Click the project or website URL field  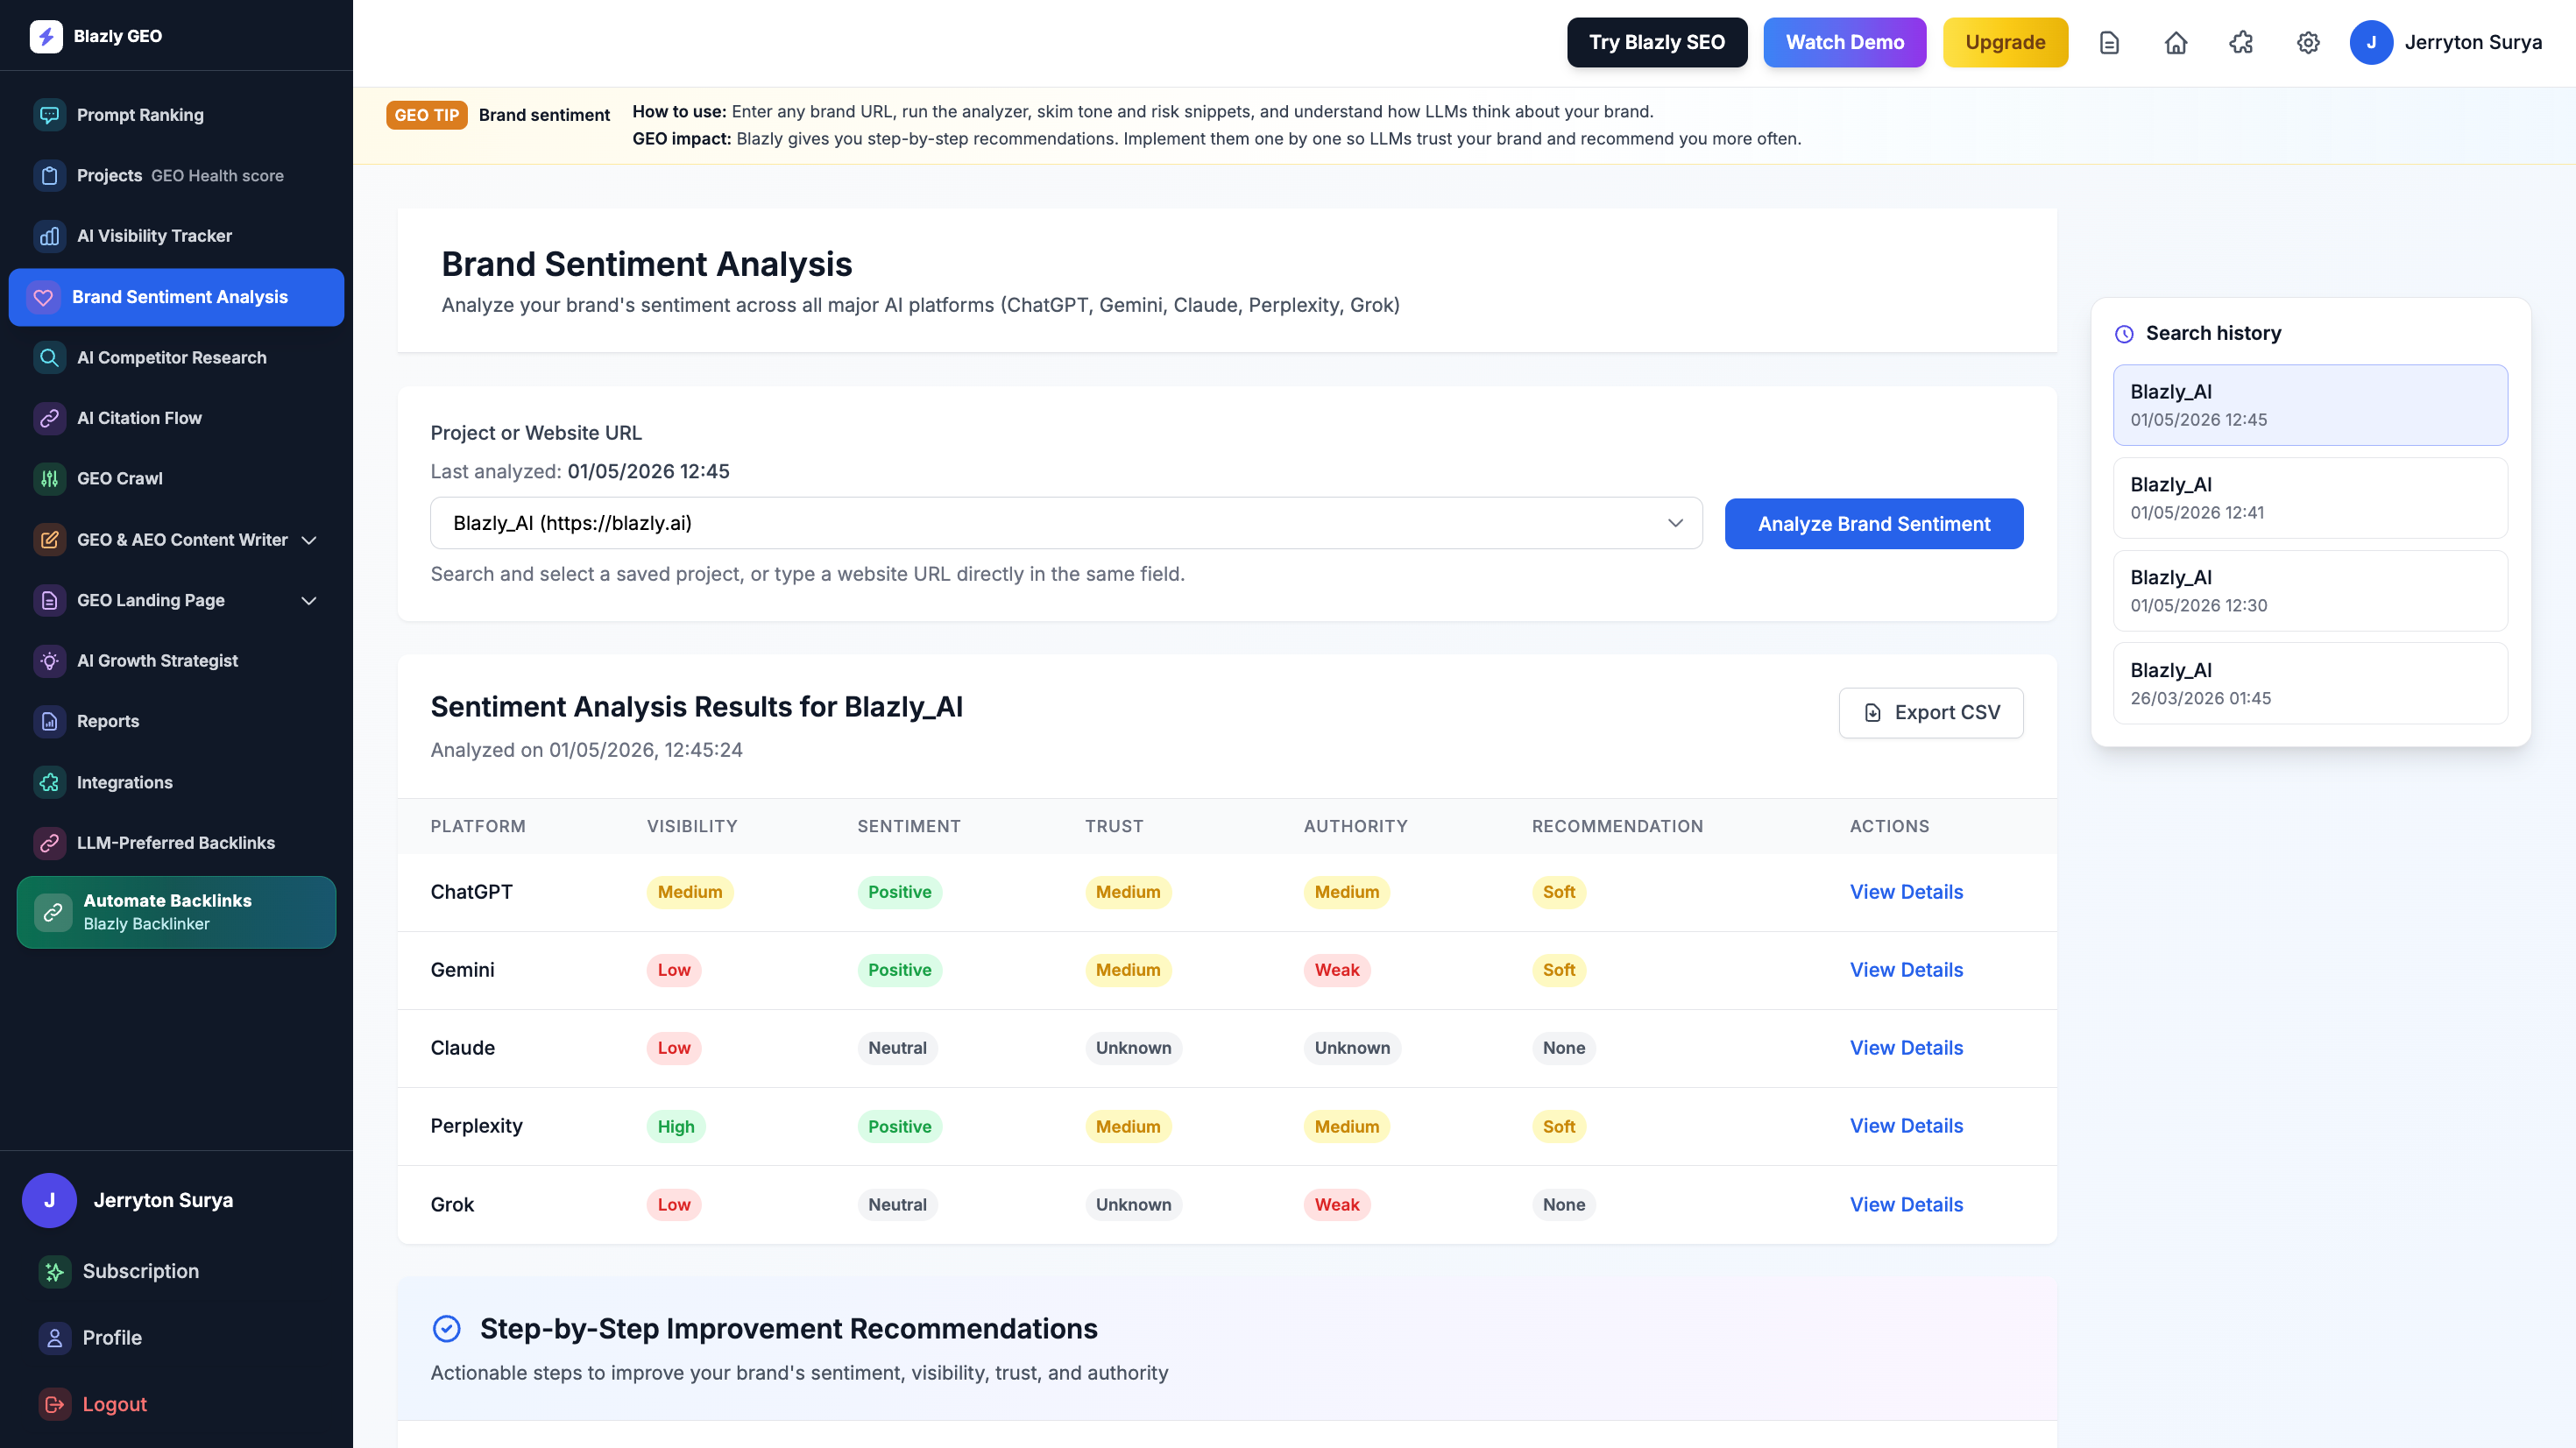tap(1066, 523)
